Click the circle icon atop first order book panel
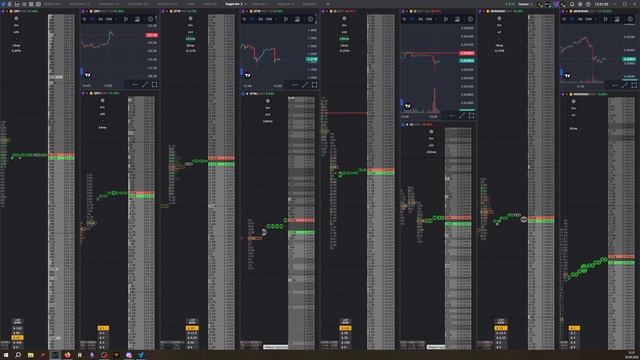This screenshot has height=360, width=640. 16,18
